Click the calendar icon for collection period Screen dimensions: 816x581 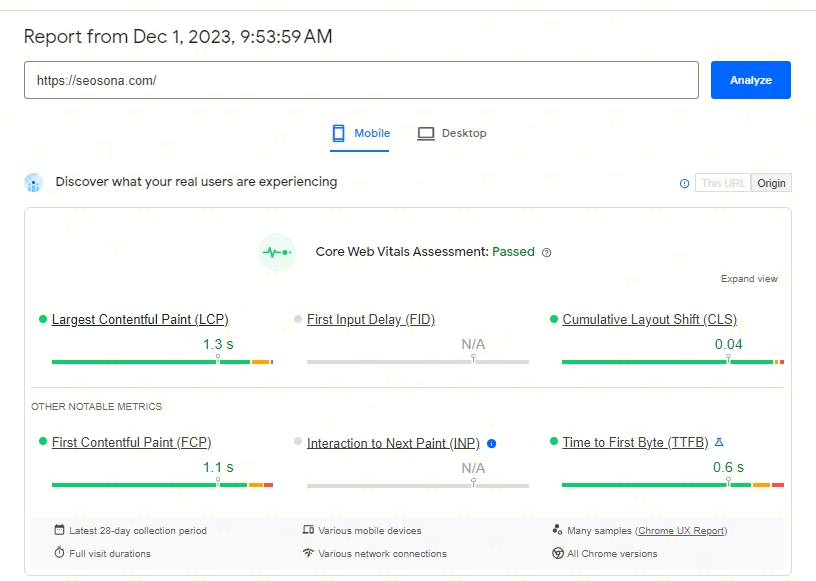tap(60, 530)
